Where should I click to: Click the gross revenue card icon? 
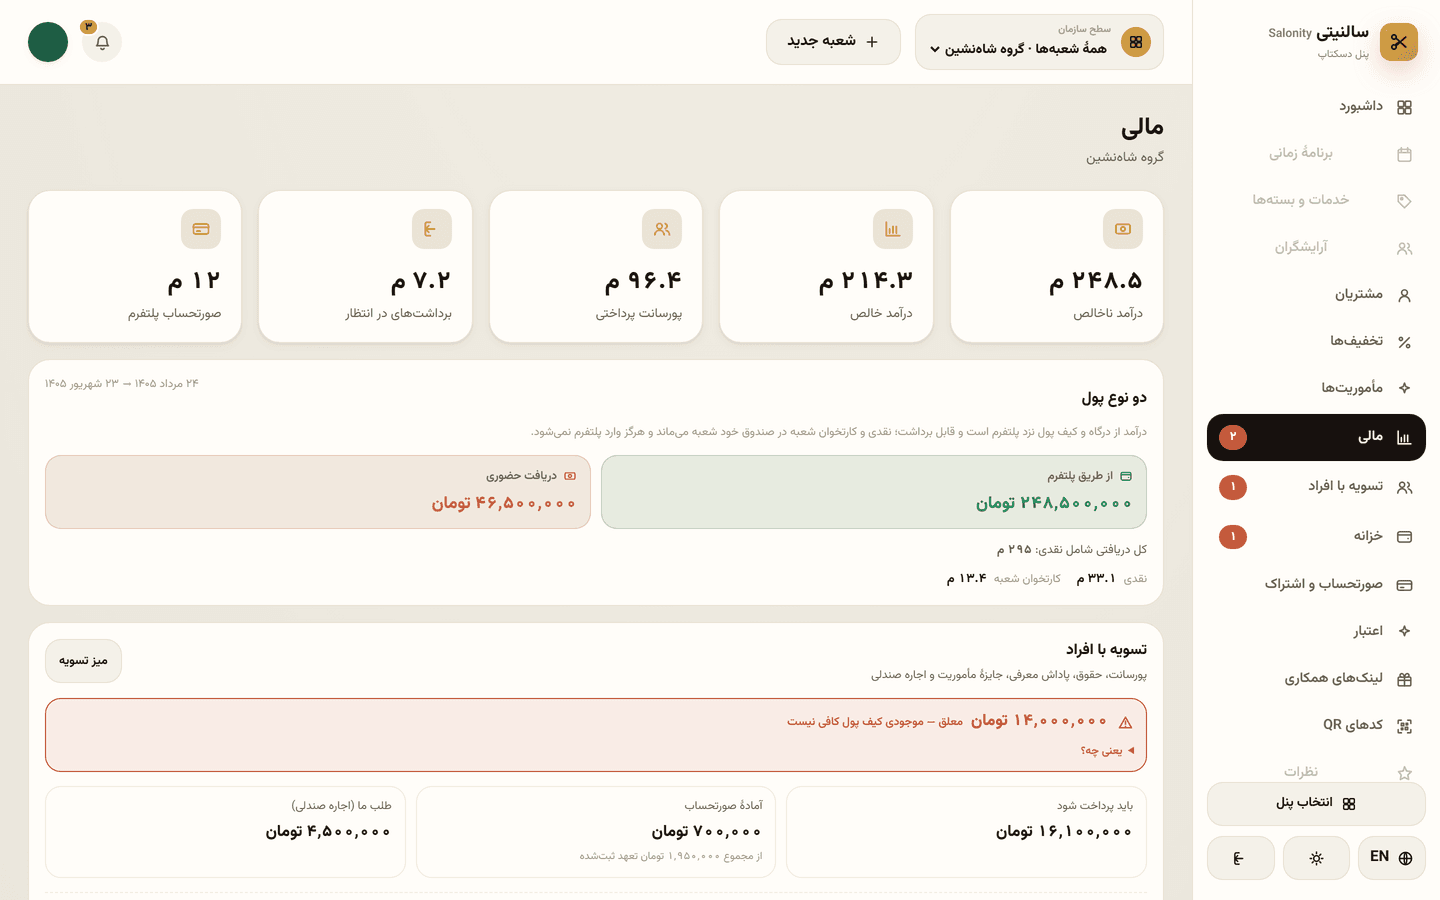[1123, 229]
